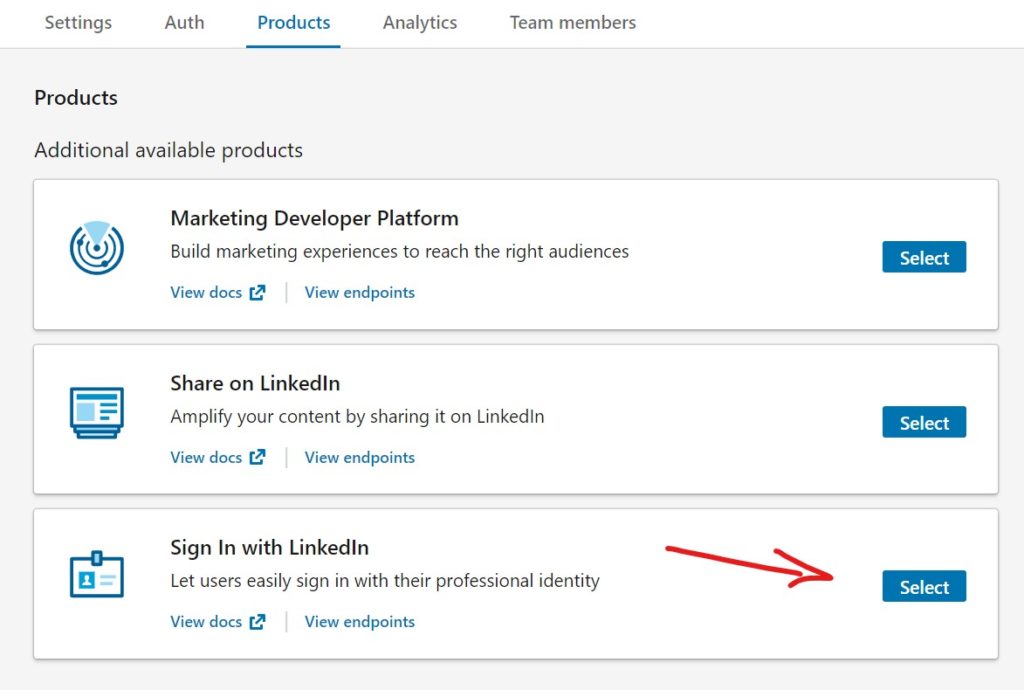
Task: View endpoints for Share on LinkedIn
Action: 360,458
